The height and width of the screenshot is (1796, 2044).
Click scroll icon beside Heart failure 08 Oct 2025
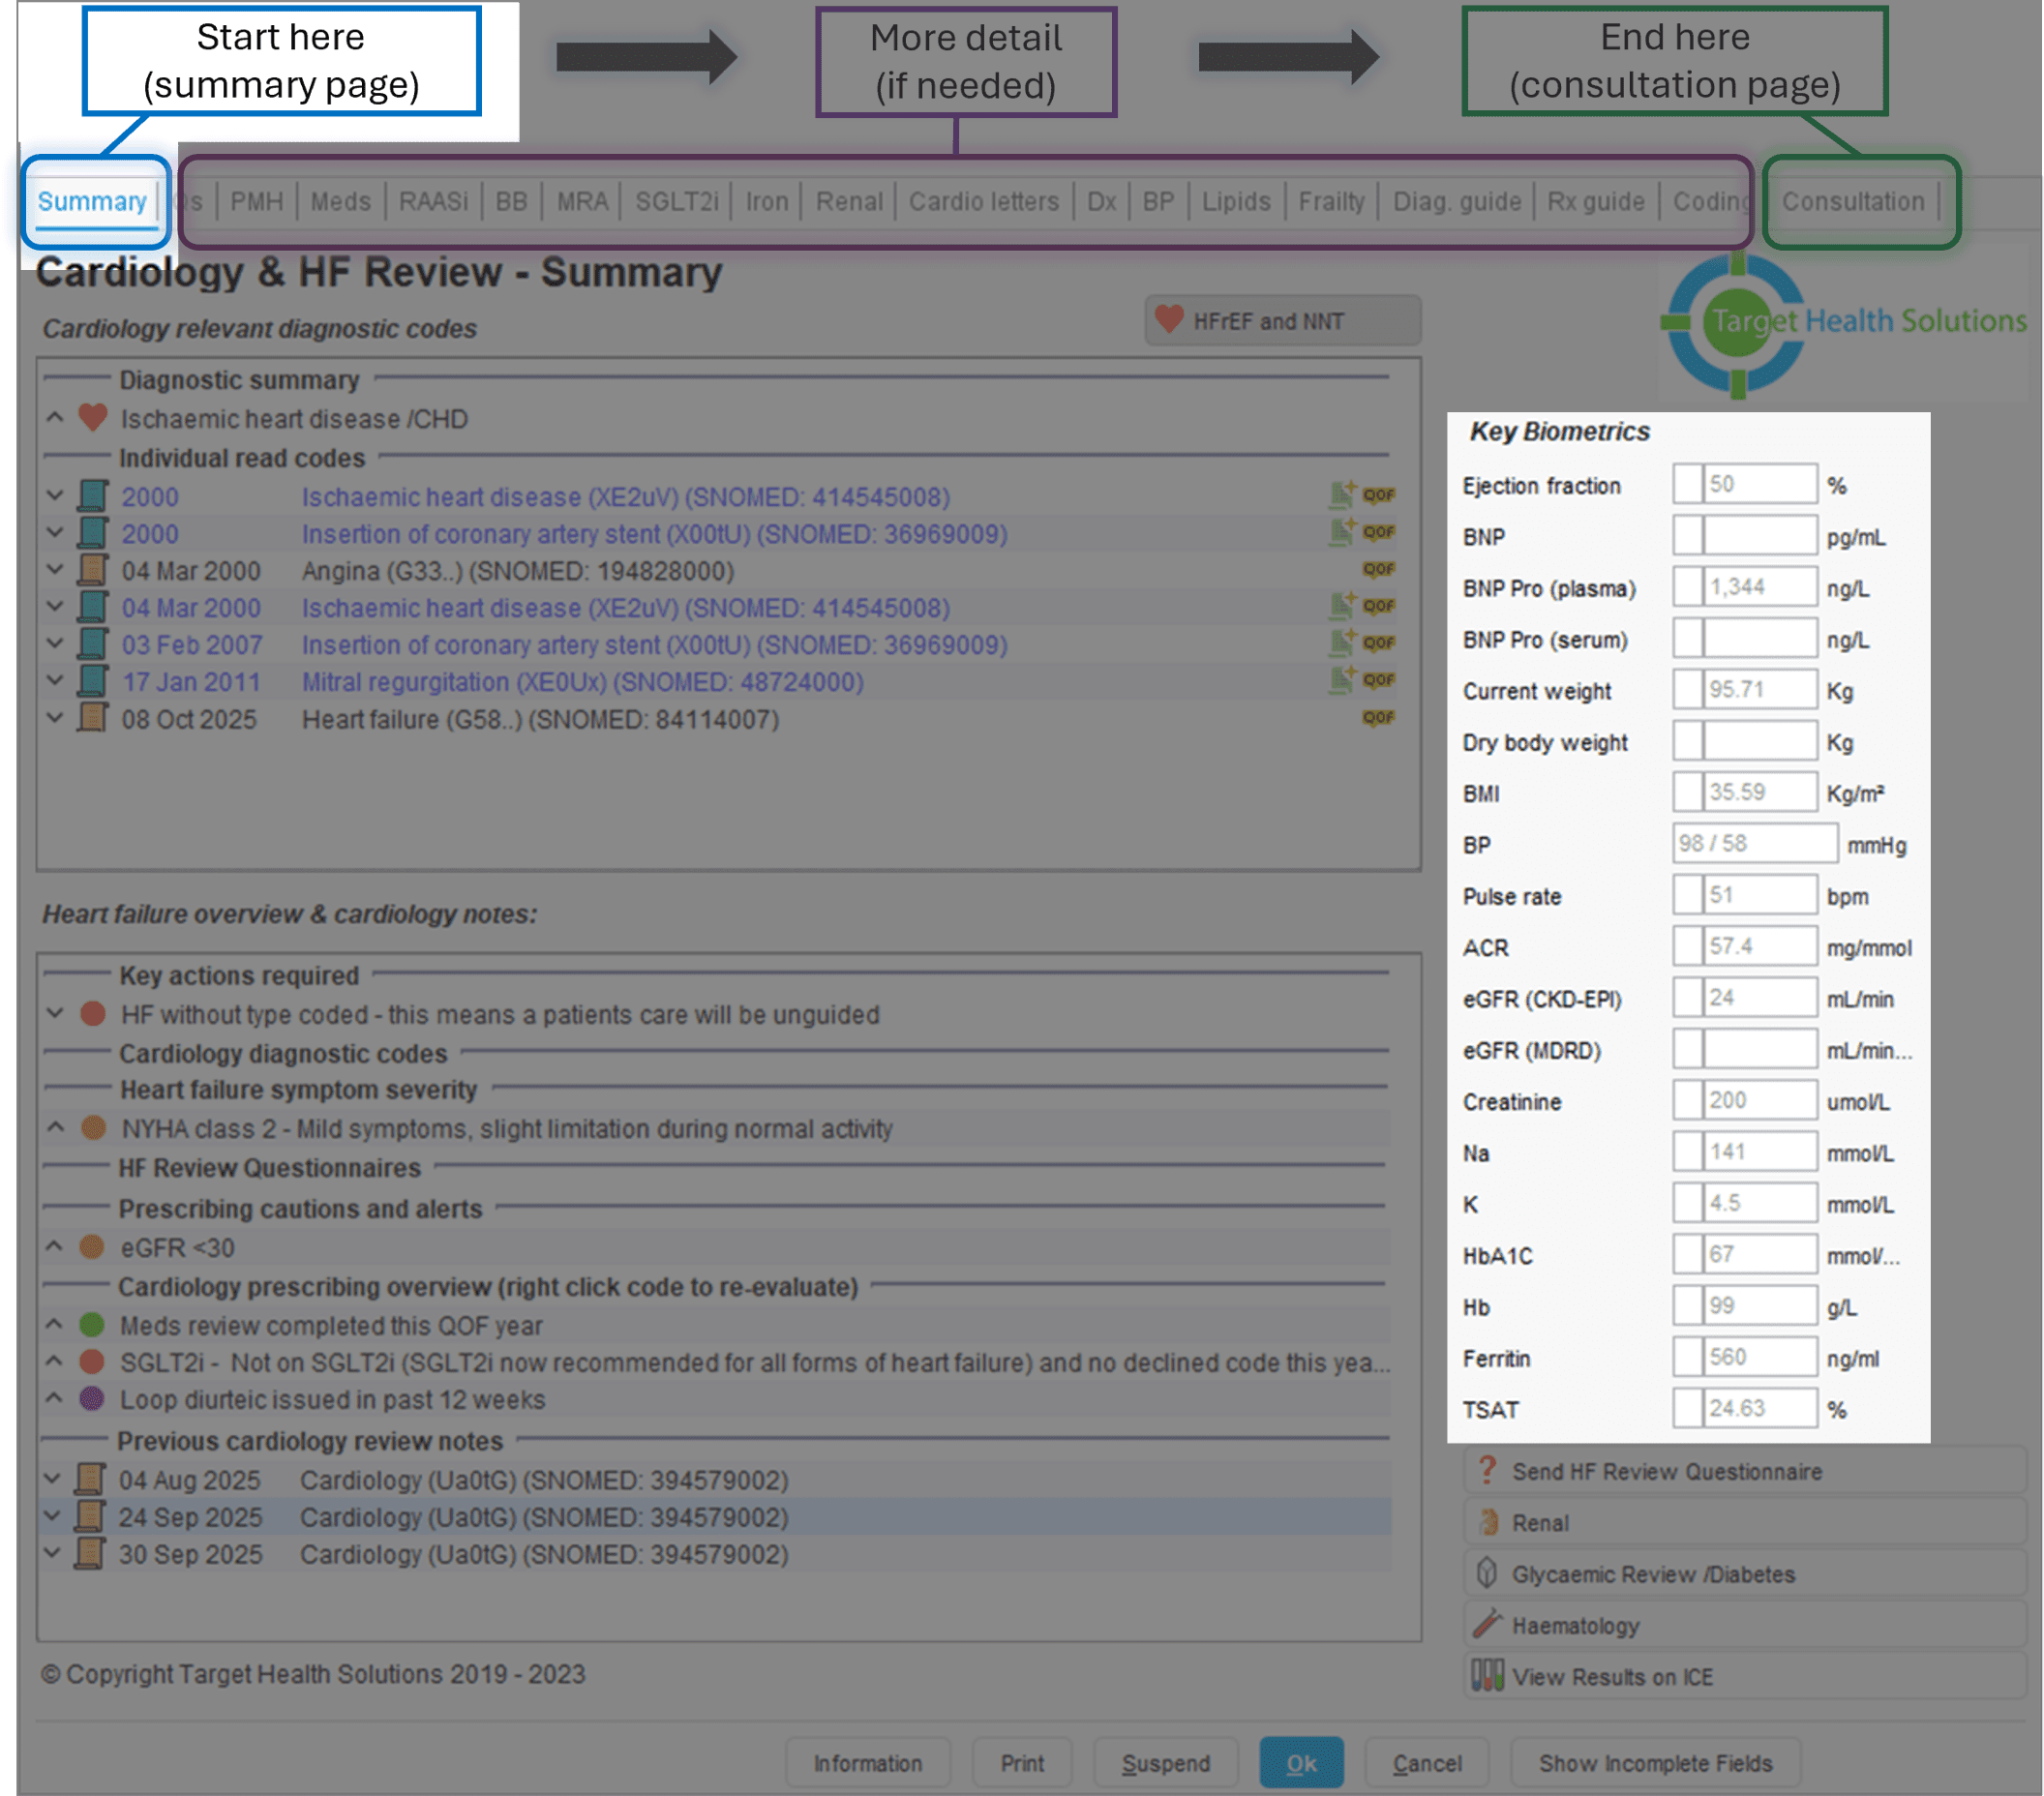pyautogui.click(x=92, y=718)
